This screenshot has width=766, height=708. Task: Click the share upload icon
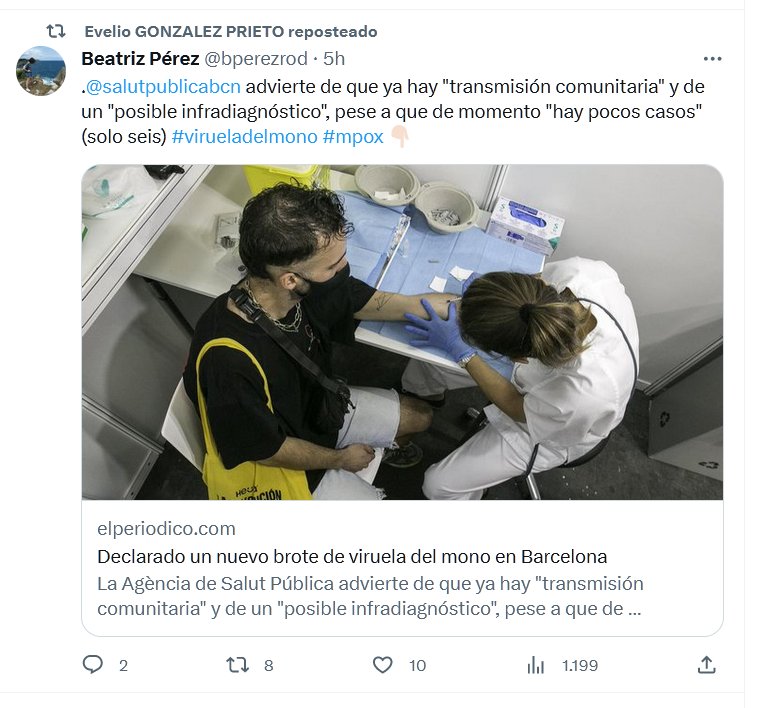(x=706, y=665)
